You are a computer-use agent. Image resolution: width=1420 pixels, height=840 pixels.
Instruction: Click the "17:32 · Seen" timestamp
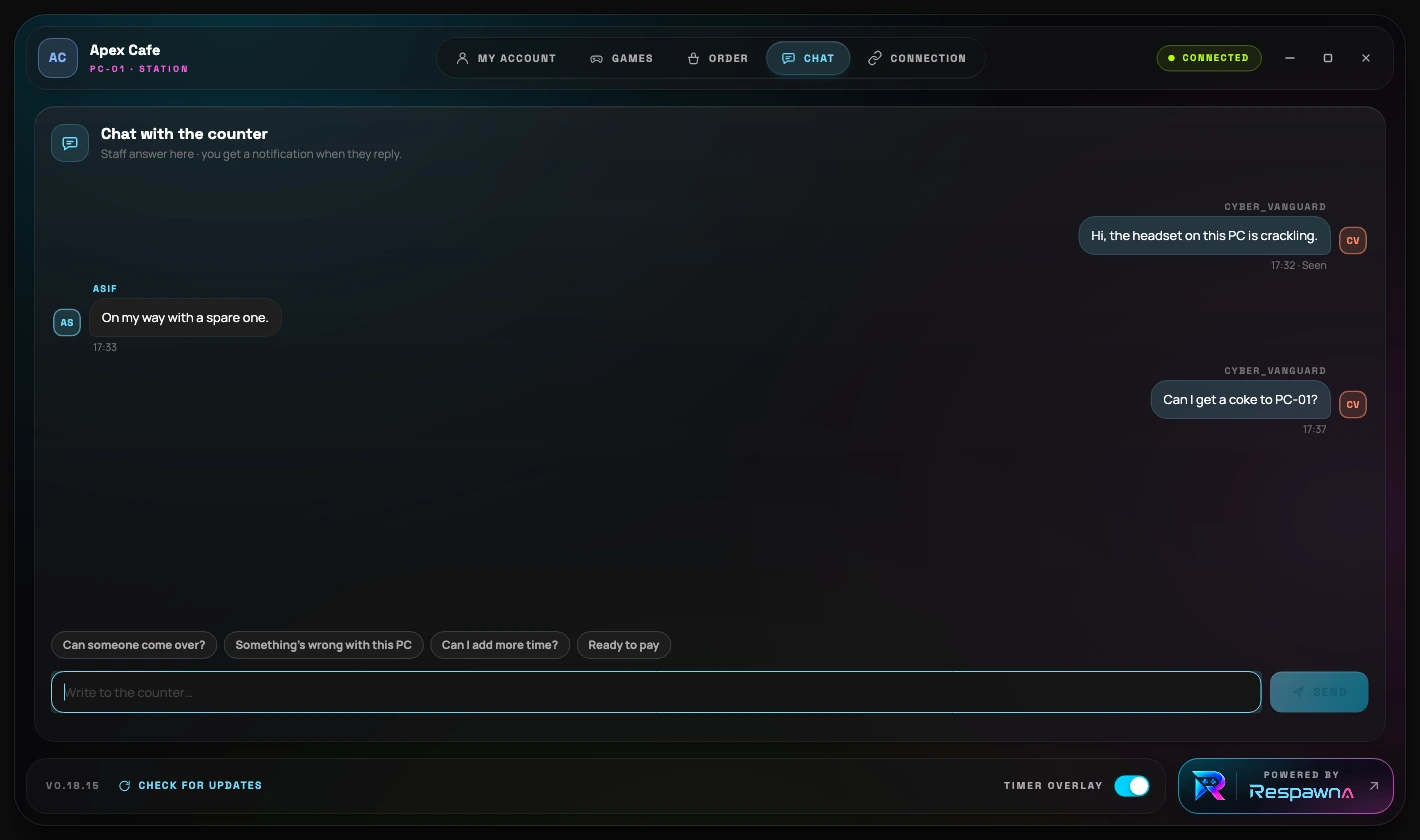coord(1299,266)
